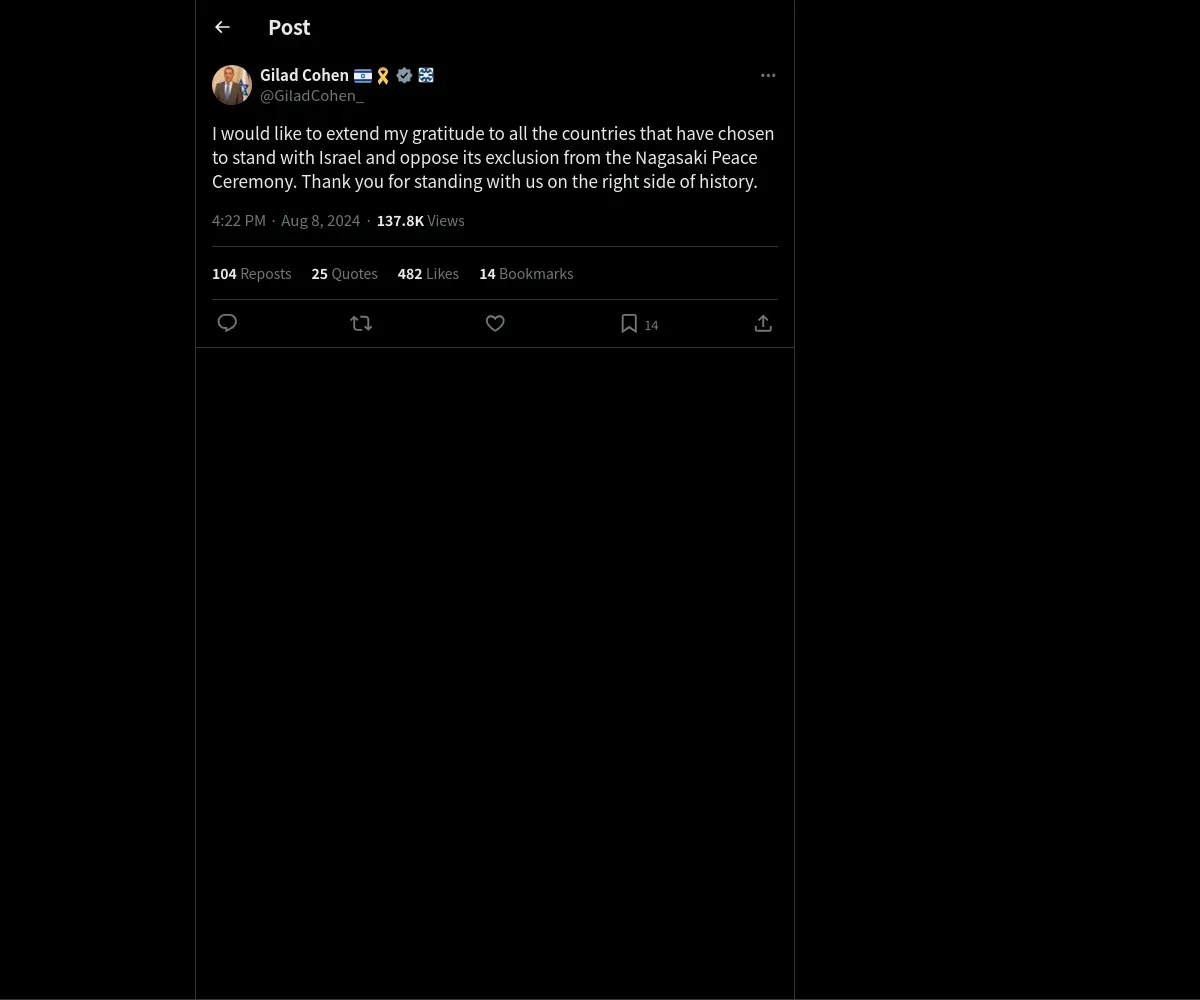Viewport: 1200px width, 1000px height.
Task: Click the 4:22 PM Aug 8, 2024 timestamp
Action: pos(286,221)
